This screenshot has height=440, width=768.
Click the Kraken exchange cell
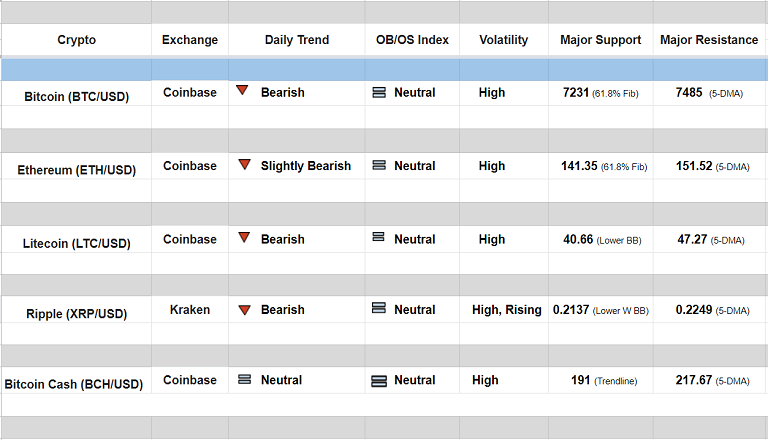tap(190, 310)
